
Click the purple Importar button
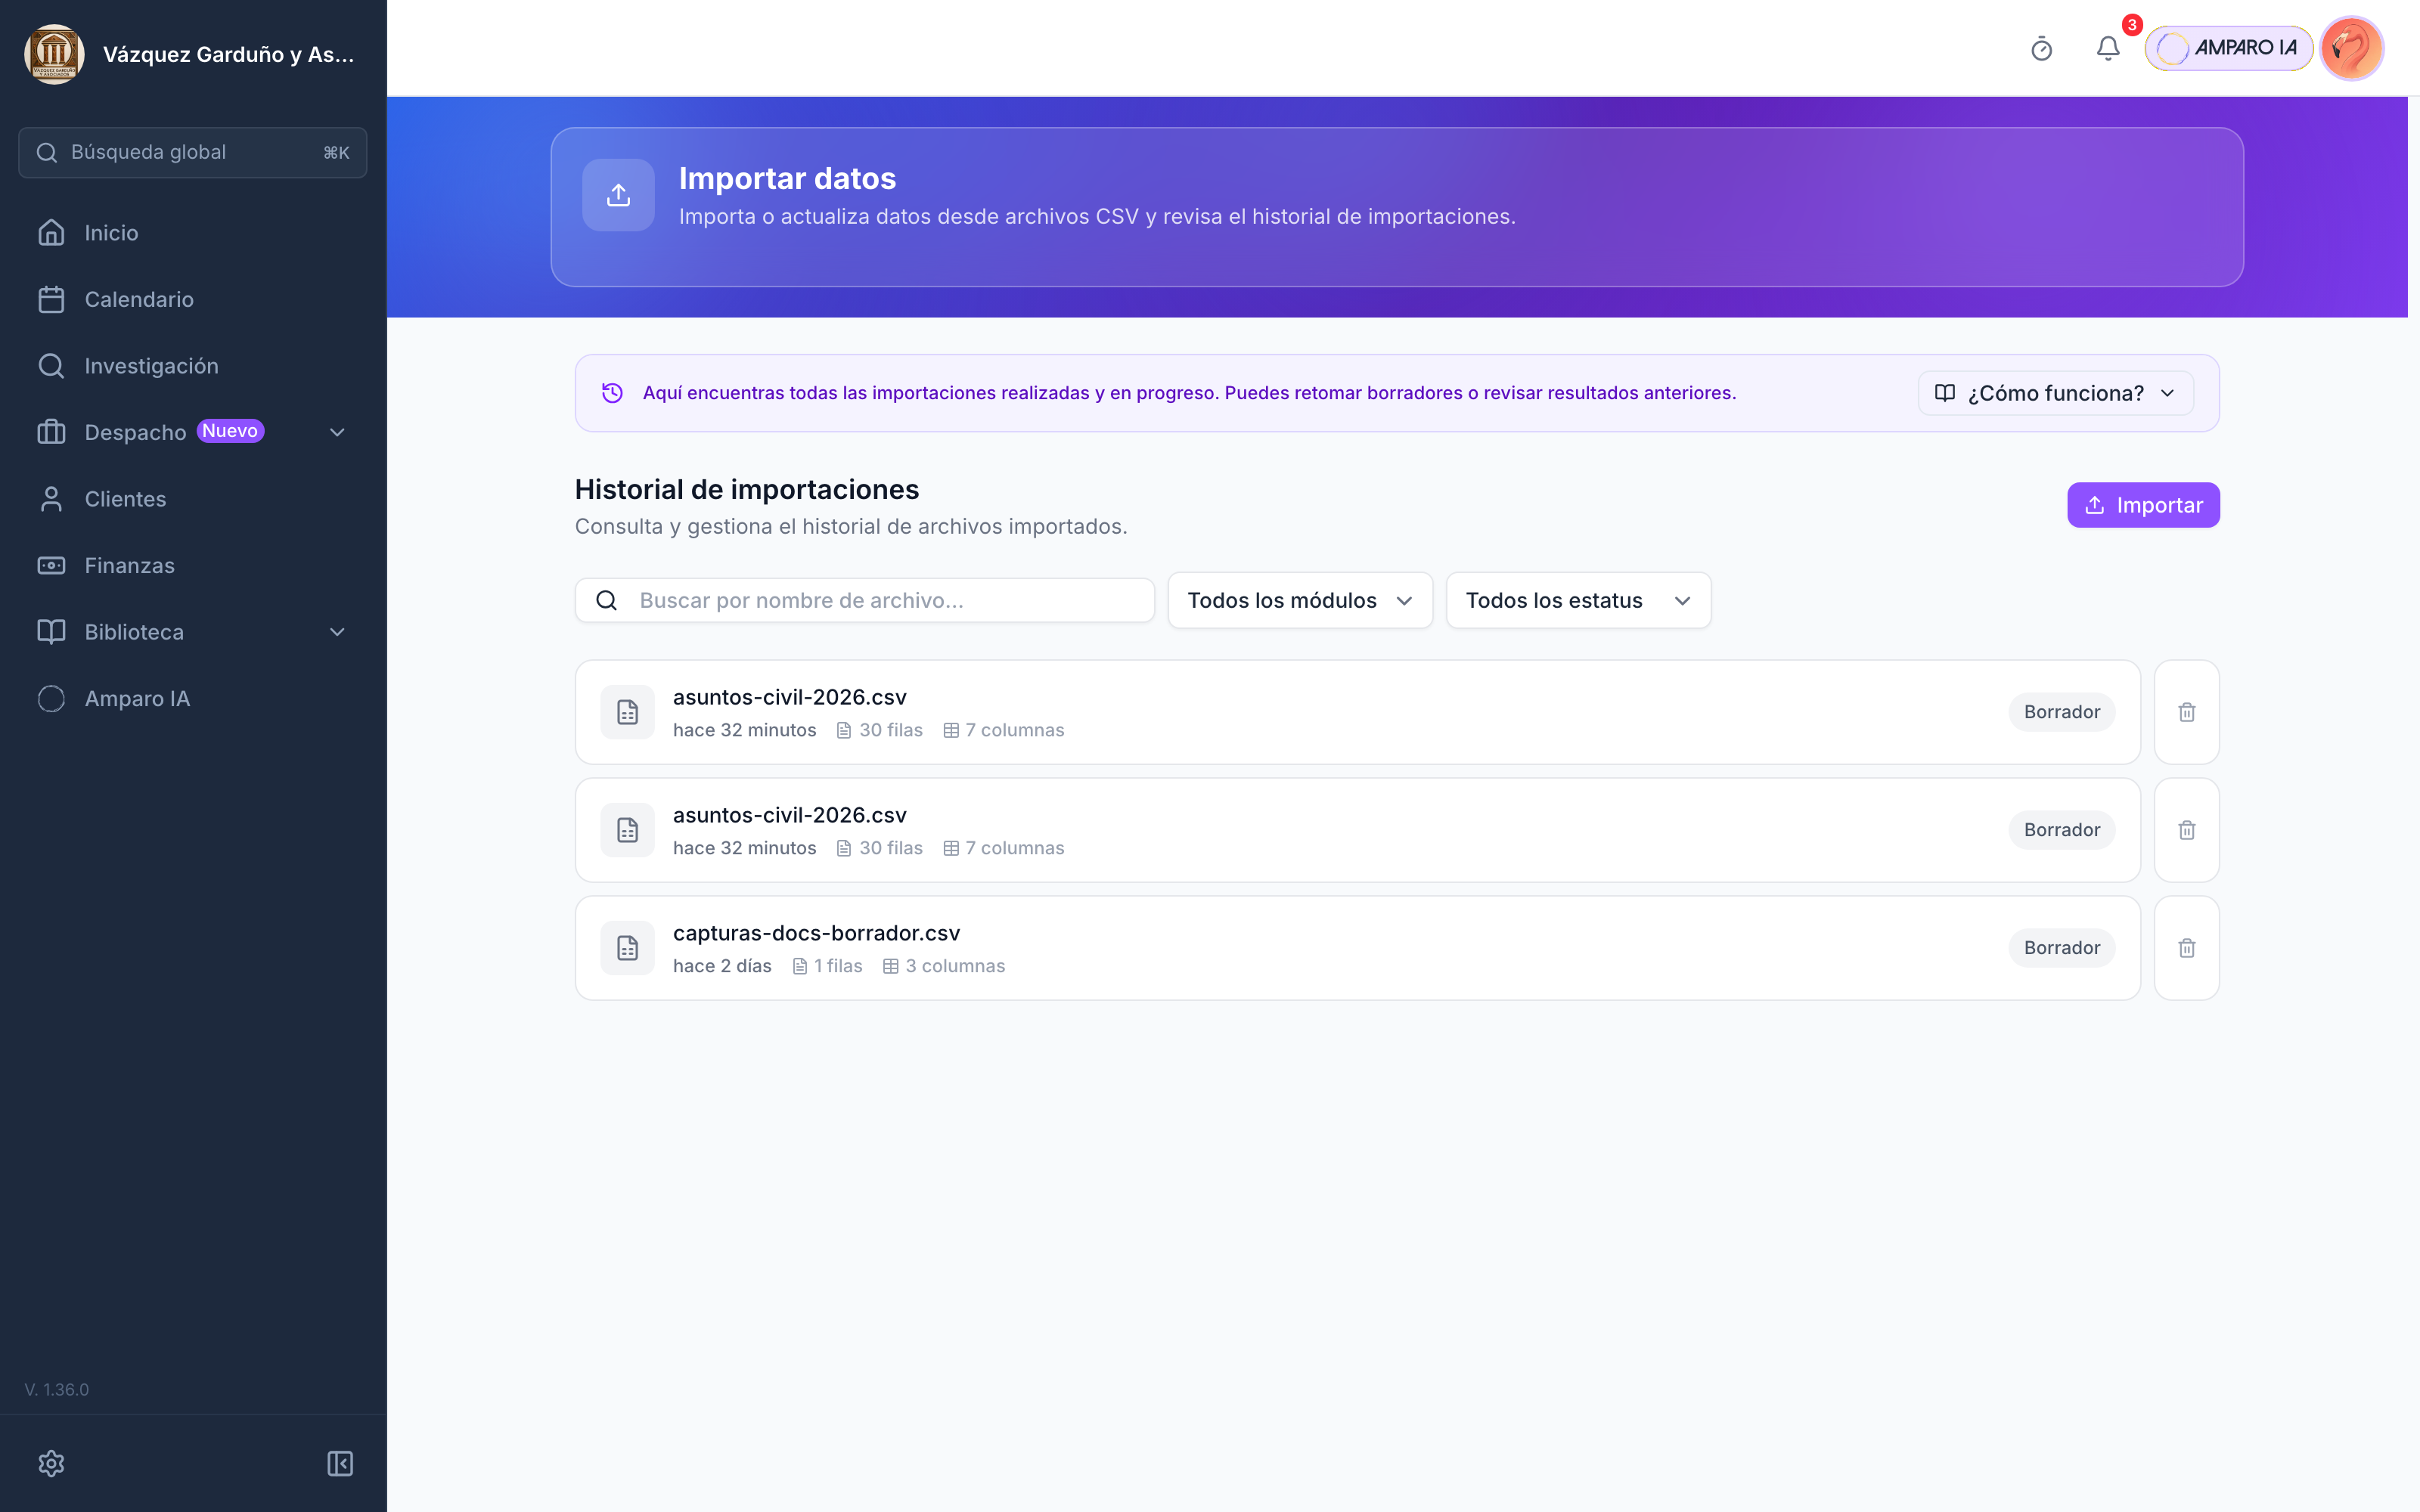coord(2143,505)
